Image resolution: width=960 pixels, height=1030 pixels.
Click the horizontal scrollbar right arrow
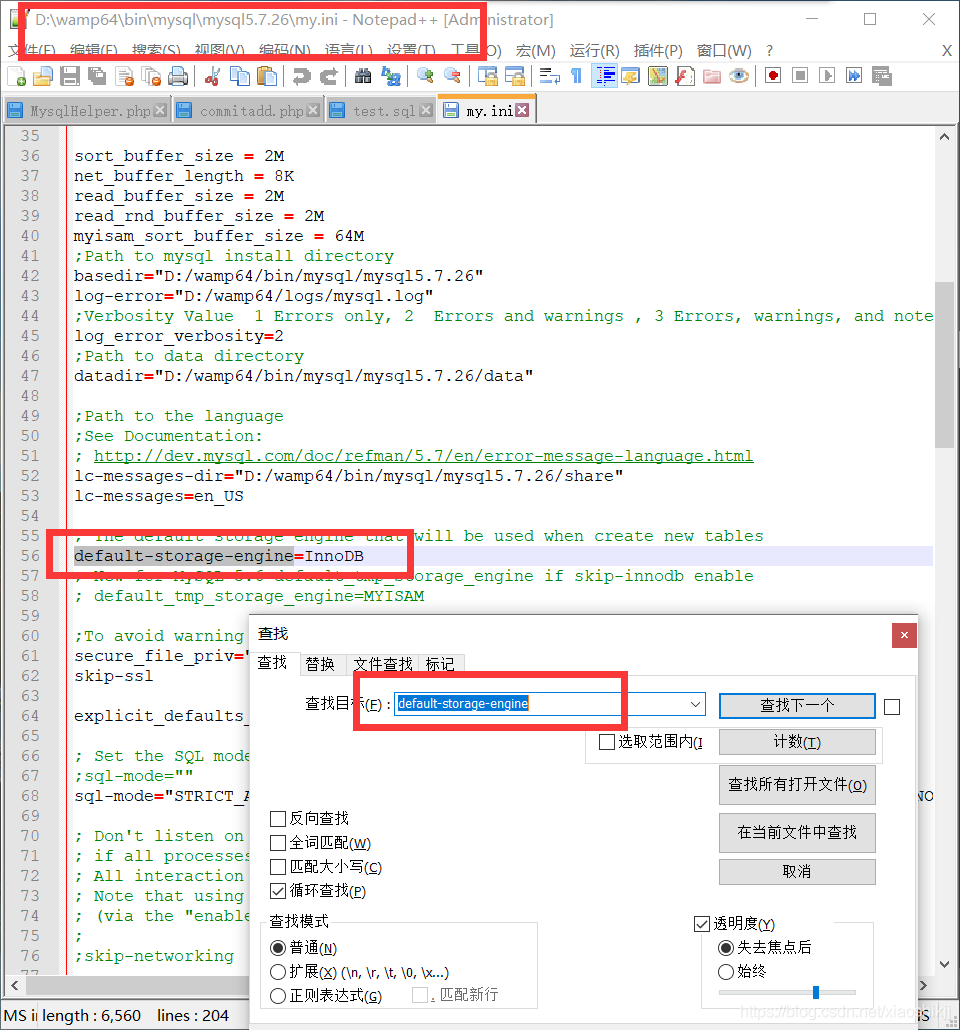tap(922, 985)
